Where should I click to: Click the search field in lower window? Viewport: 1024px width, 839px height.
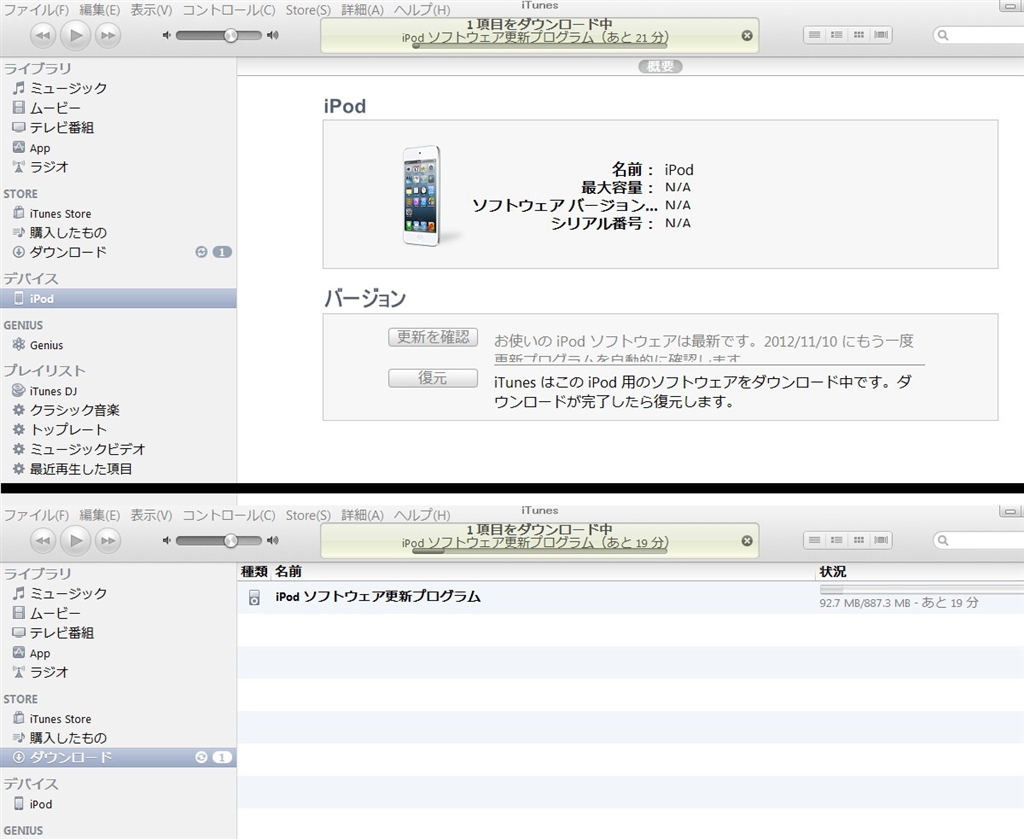[x=978, y=541]
